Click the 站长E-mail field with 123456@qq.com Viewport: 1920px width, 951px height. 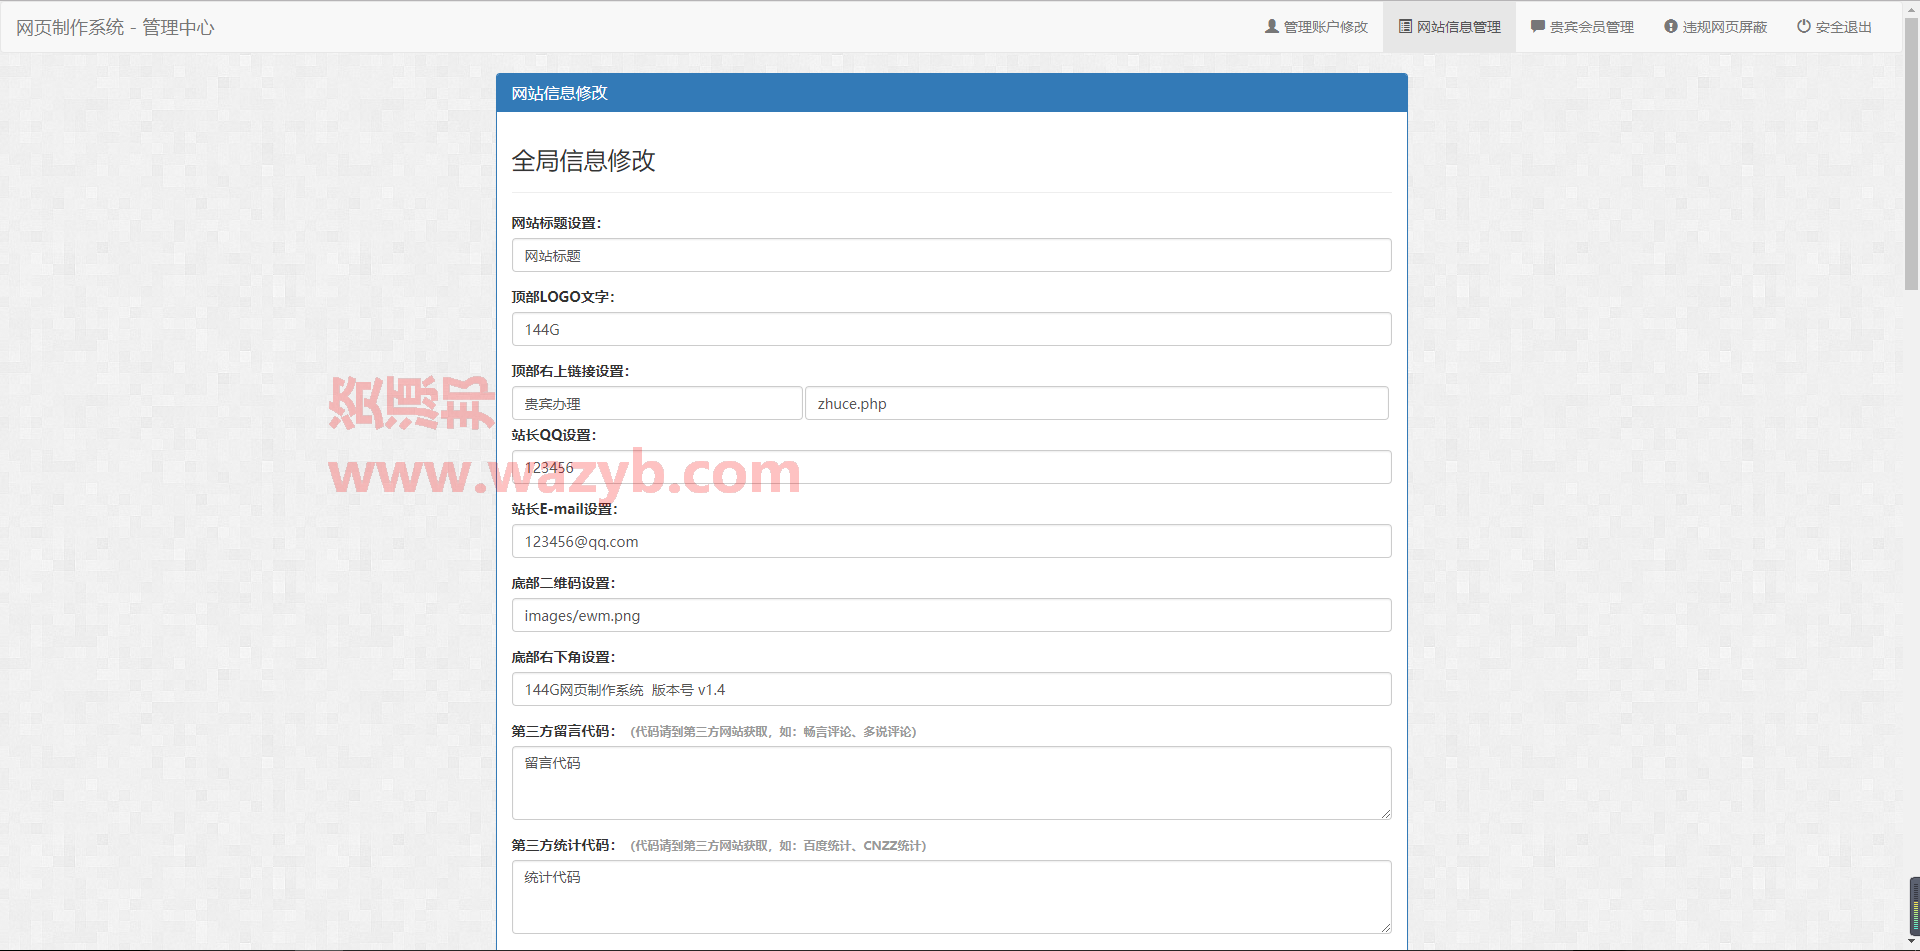[x=951, y=541]
